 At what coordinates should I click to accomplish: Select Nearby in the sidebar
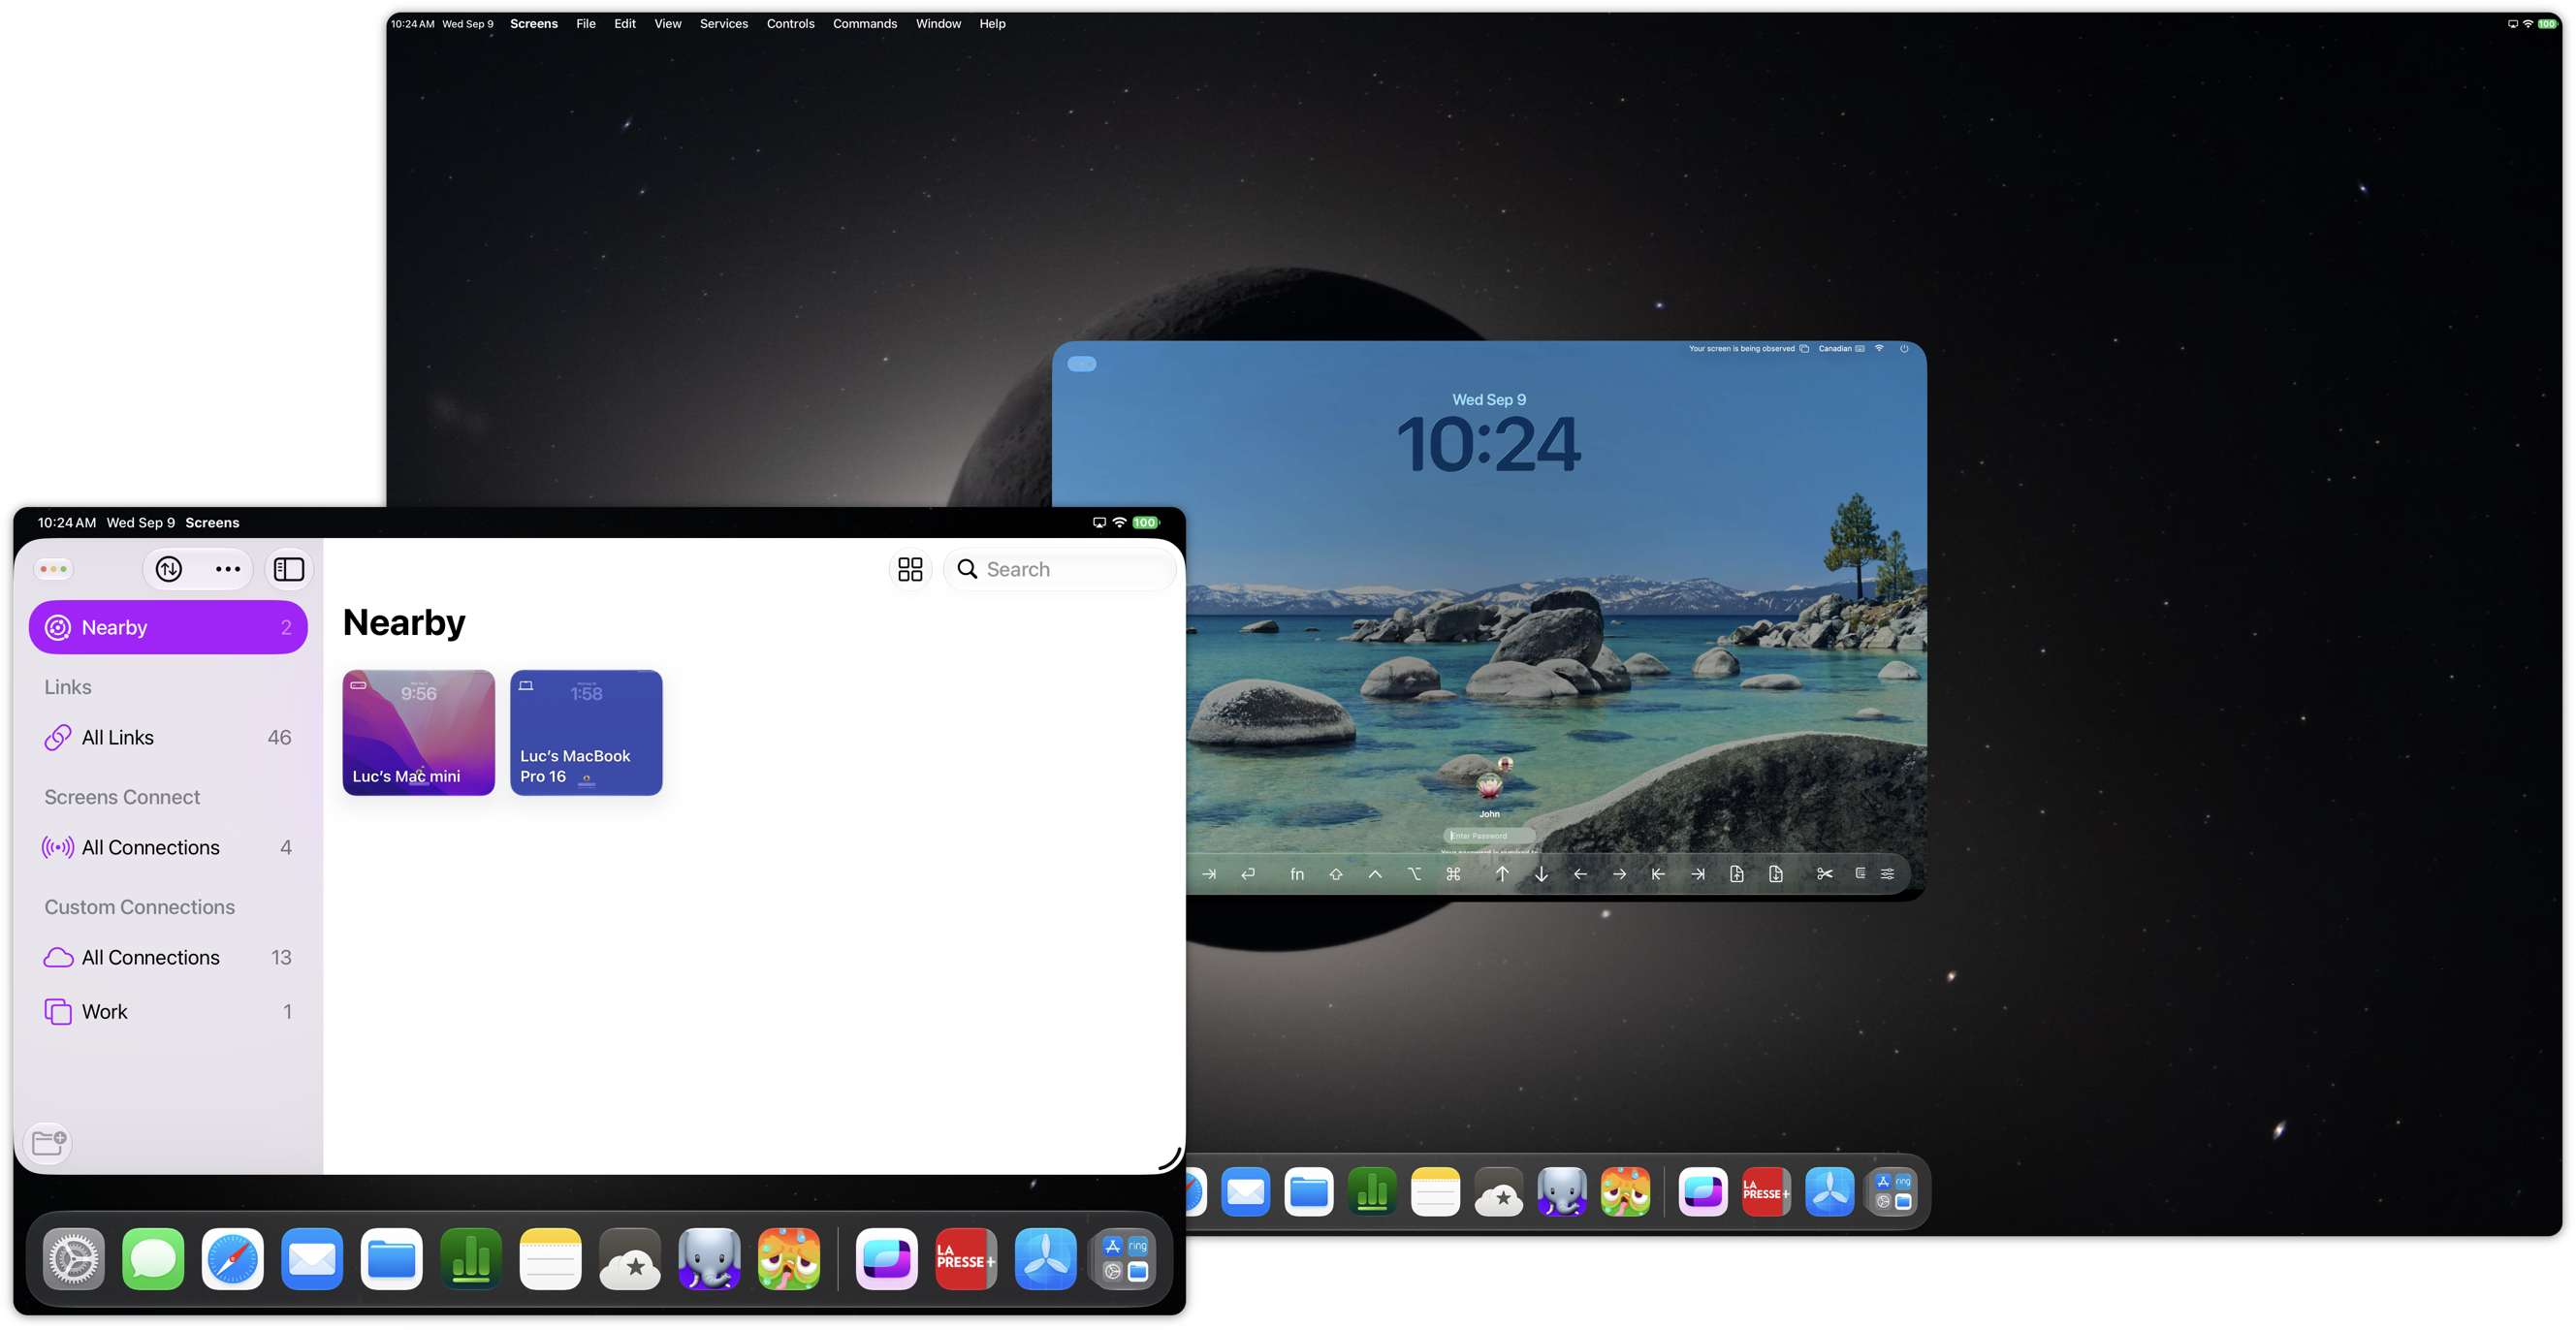click(x=168, y=627)
